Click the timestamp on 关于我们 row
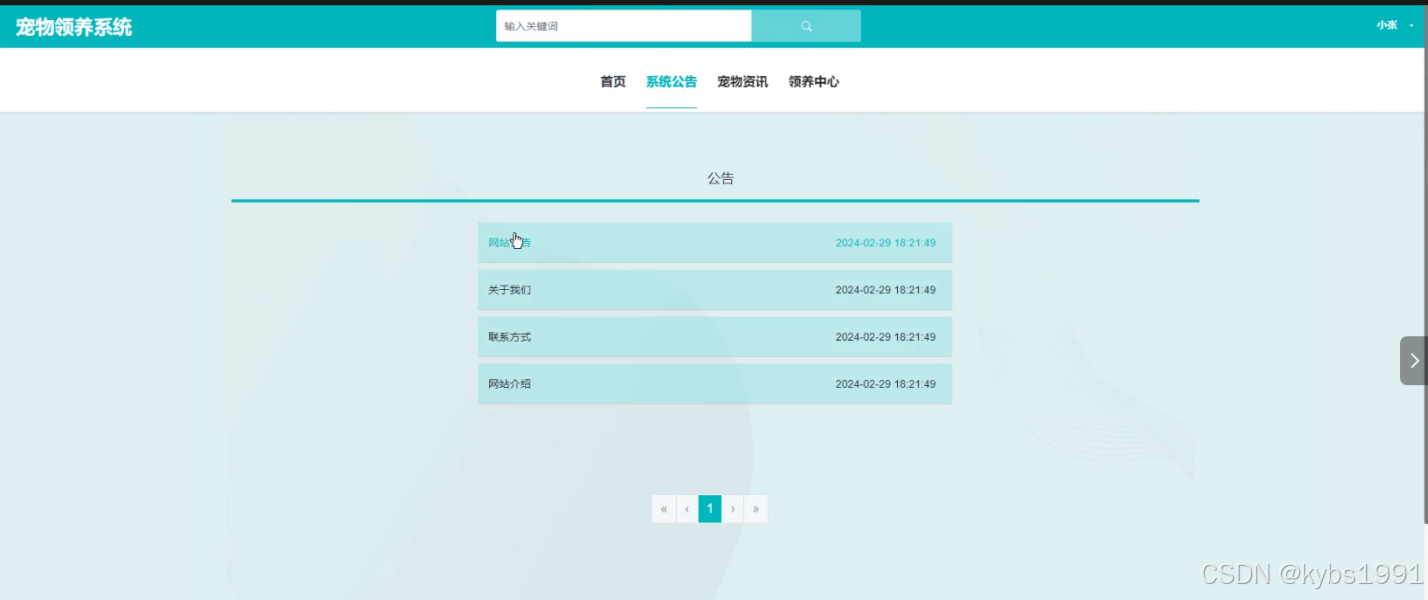Viewport: 1428px width, 600px height. (885, 290)
